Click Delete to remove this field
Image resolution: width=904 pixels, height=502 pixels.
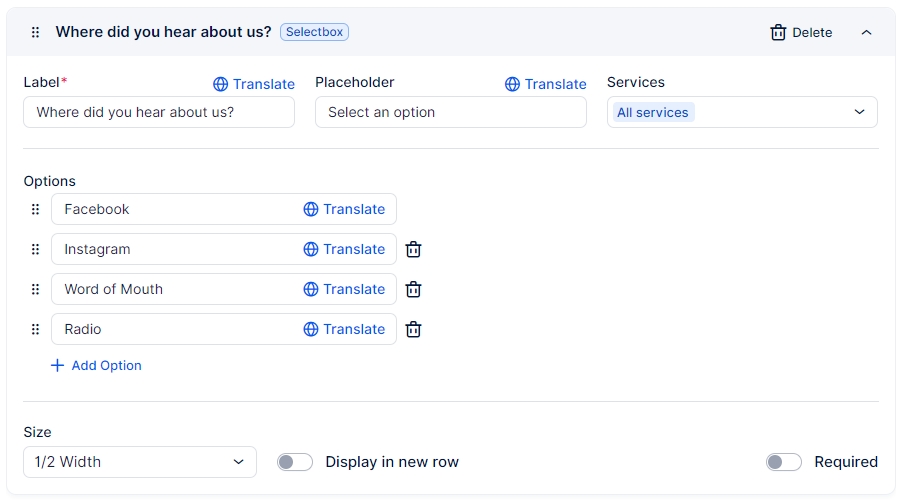(x=801, y=32)
